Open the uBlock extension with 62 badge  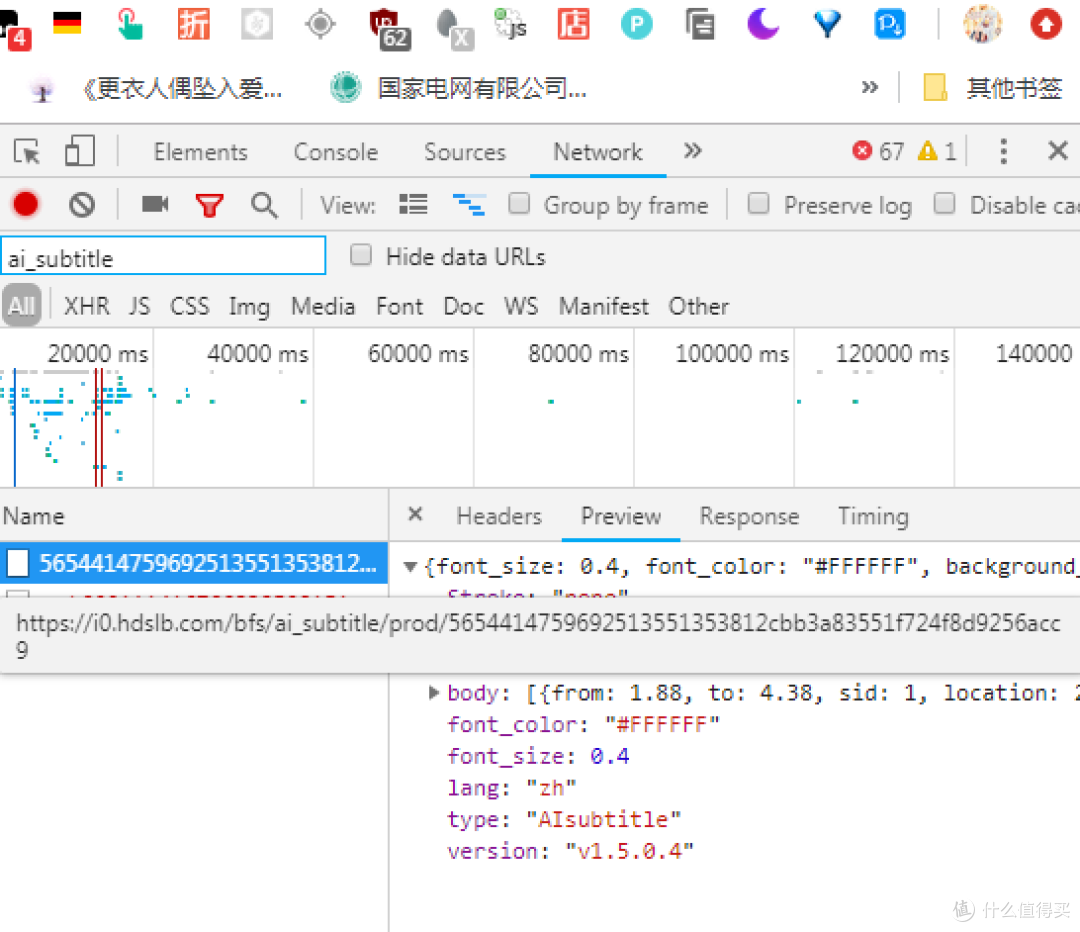389,29
